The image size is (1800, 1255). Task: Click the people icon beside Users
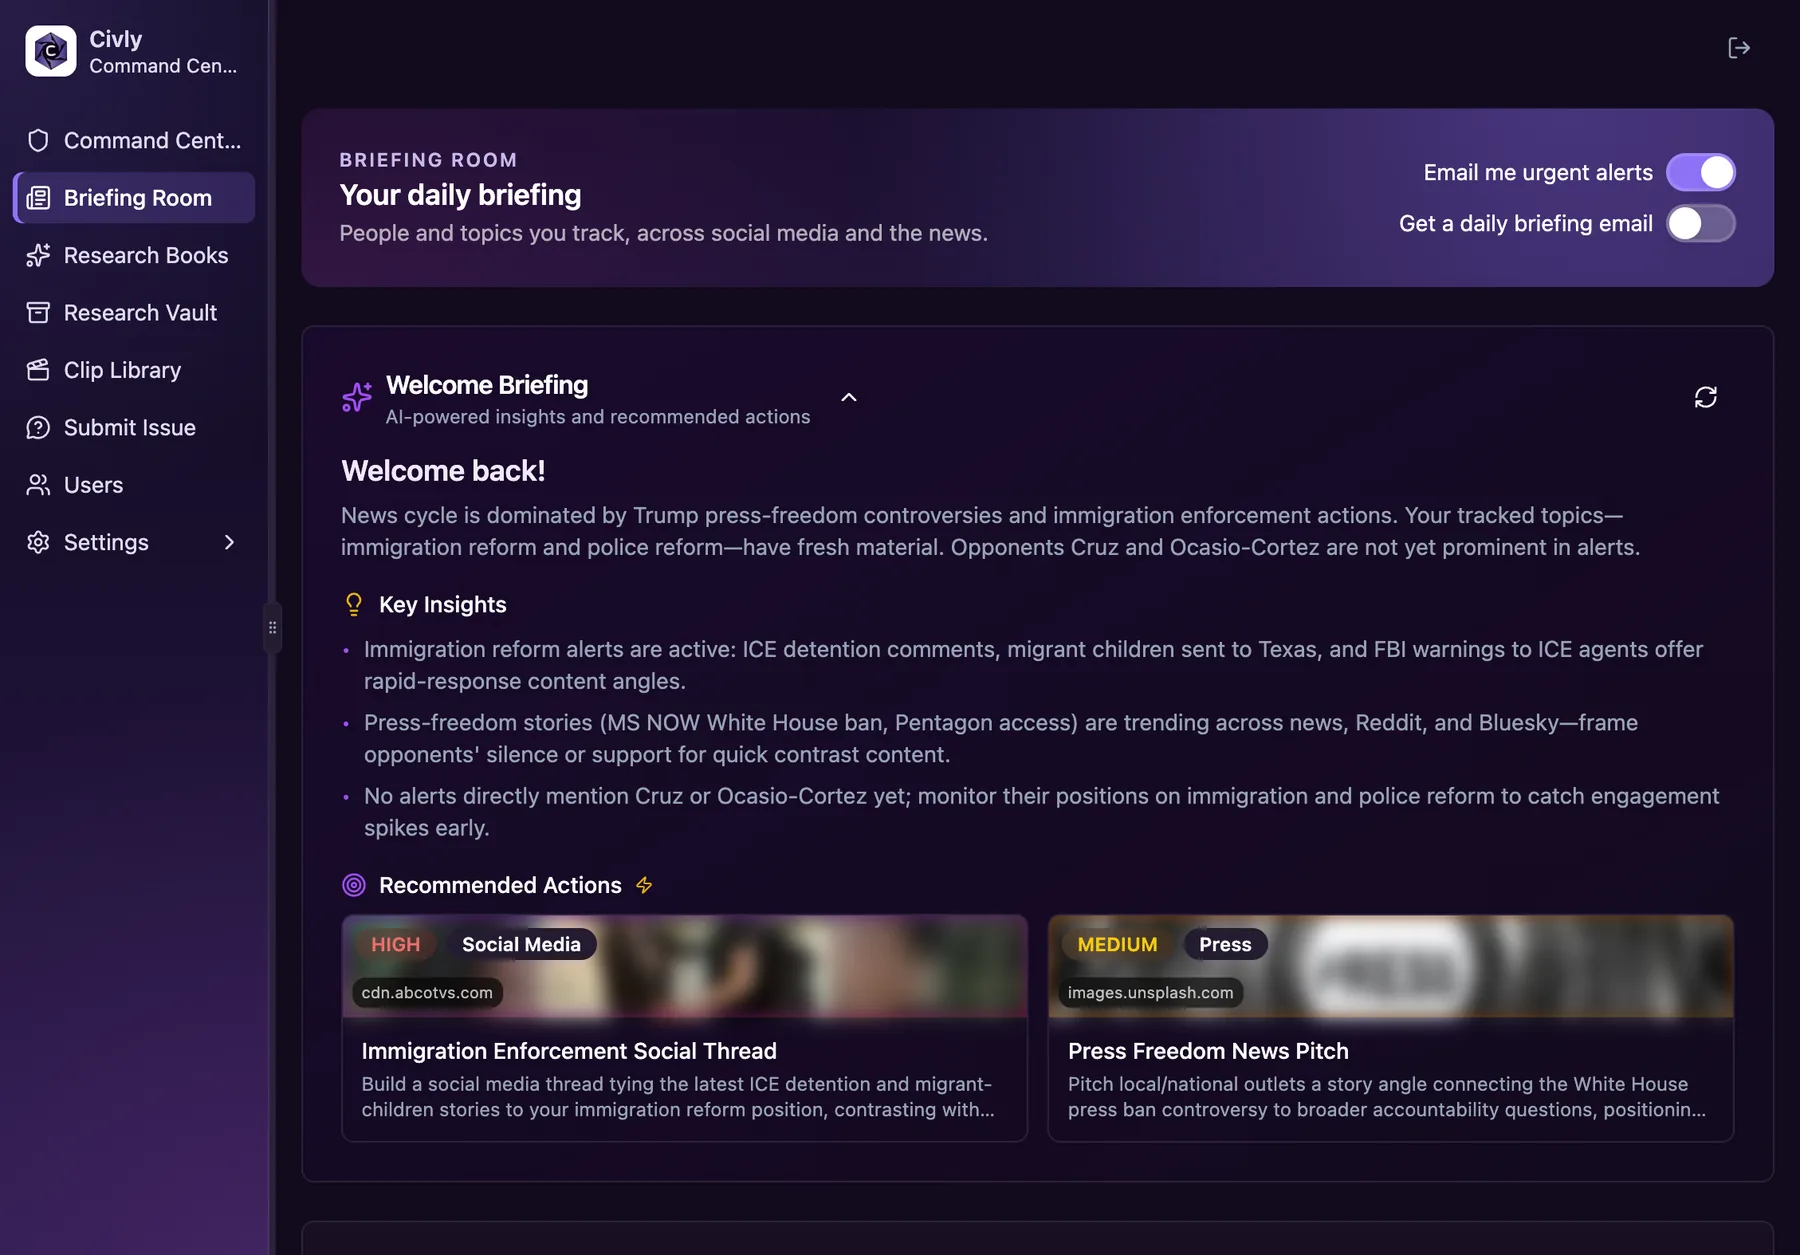click(38, 485)
